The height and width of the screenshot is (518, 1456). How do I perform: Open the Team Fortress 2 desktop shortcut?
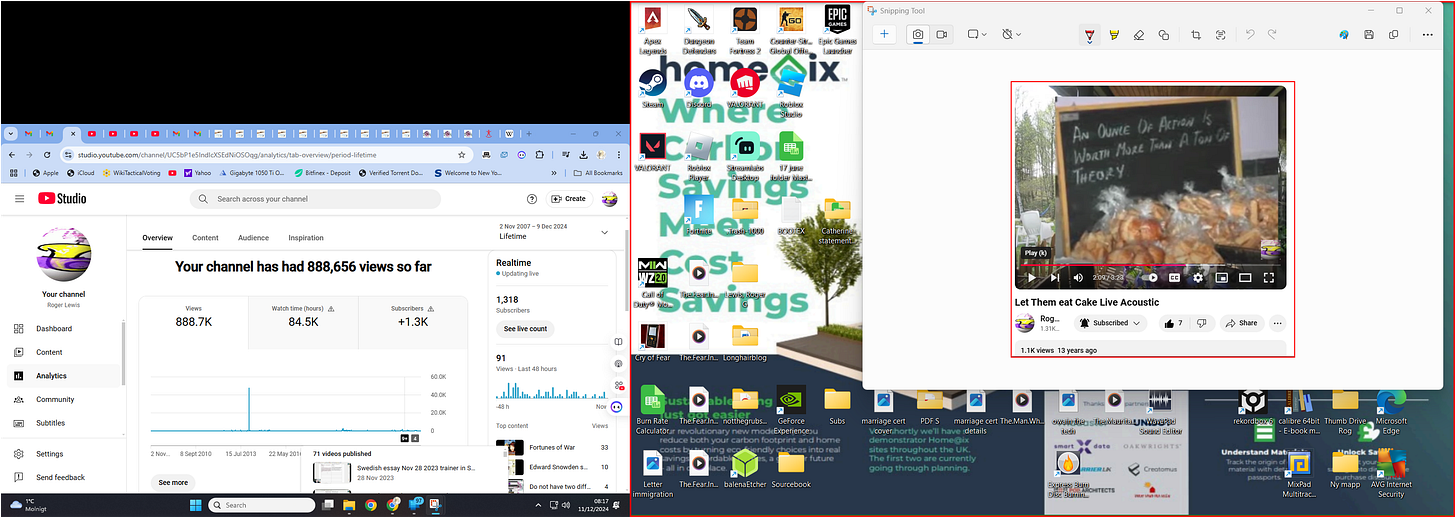coord(745,29)
